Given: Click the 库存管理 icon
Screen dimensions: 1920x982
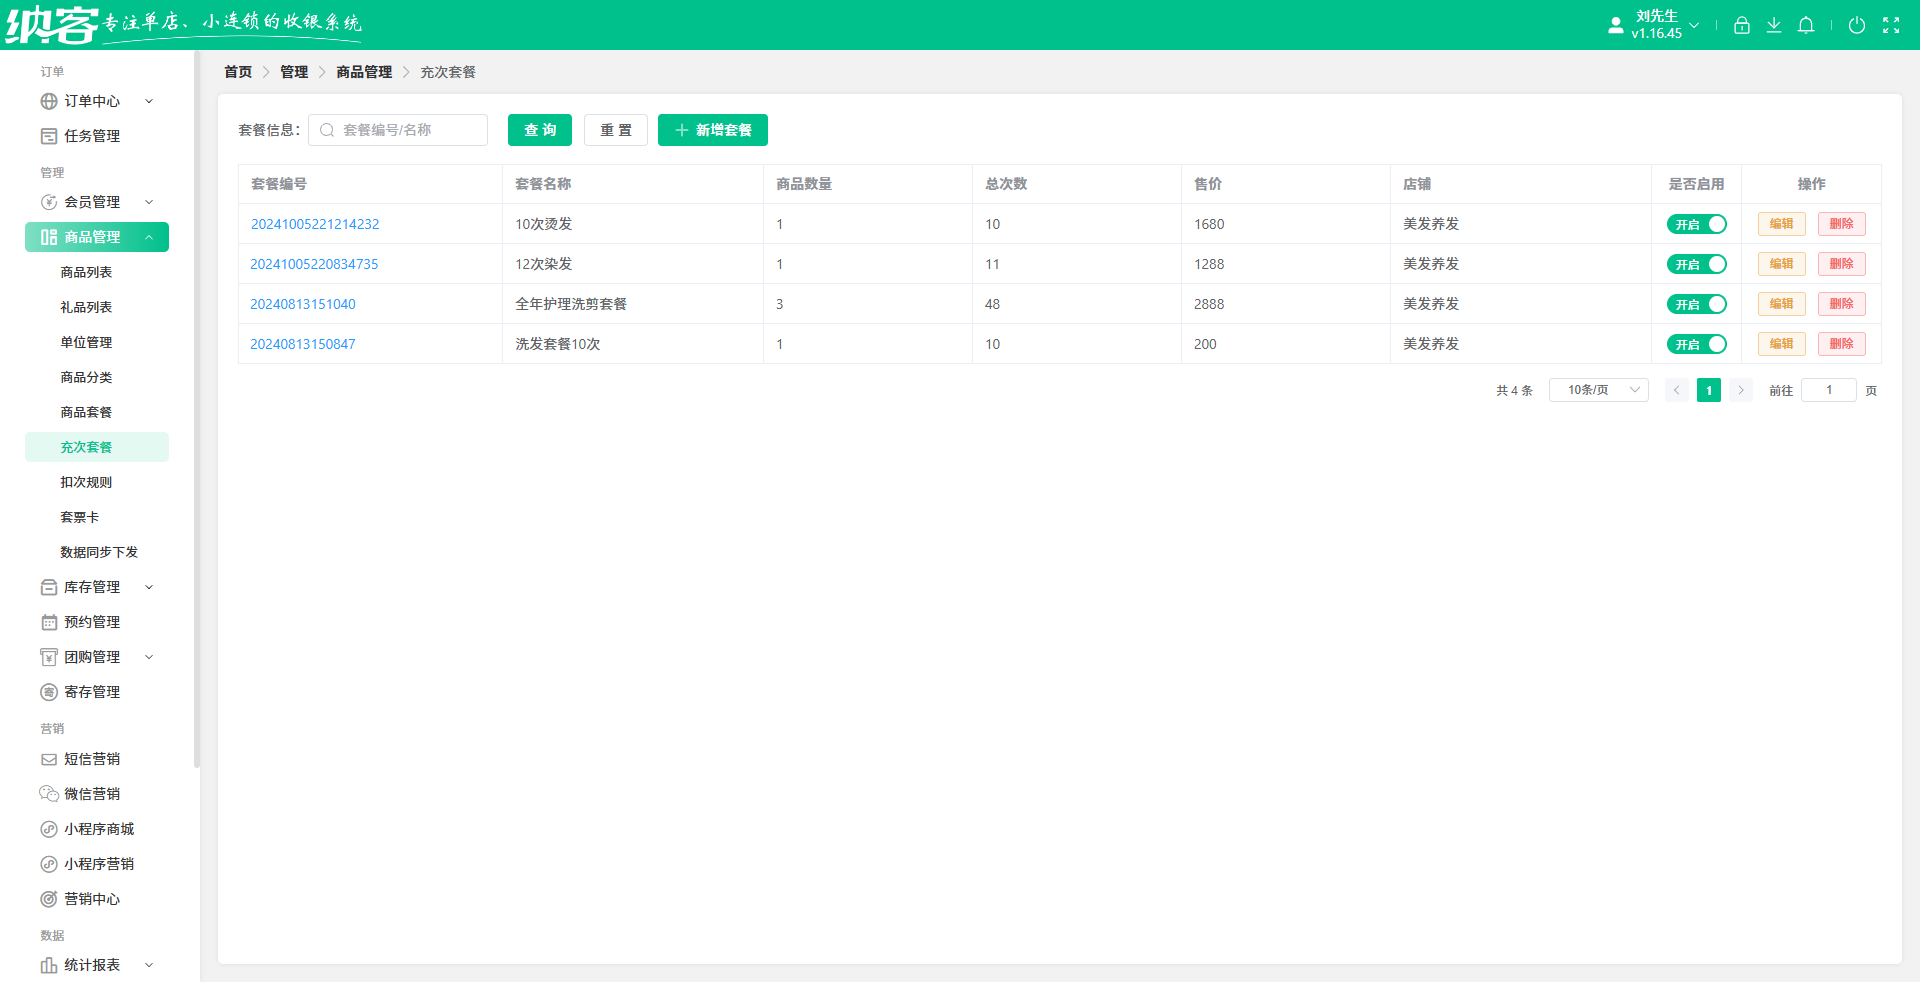Looking at the screenshot, I should (49, 587).
